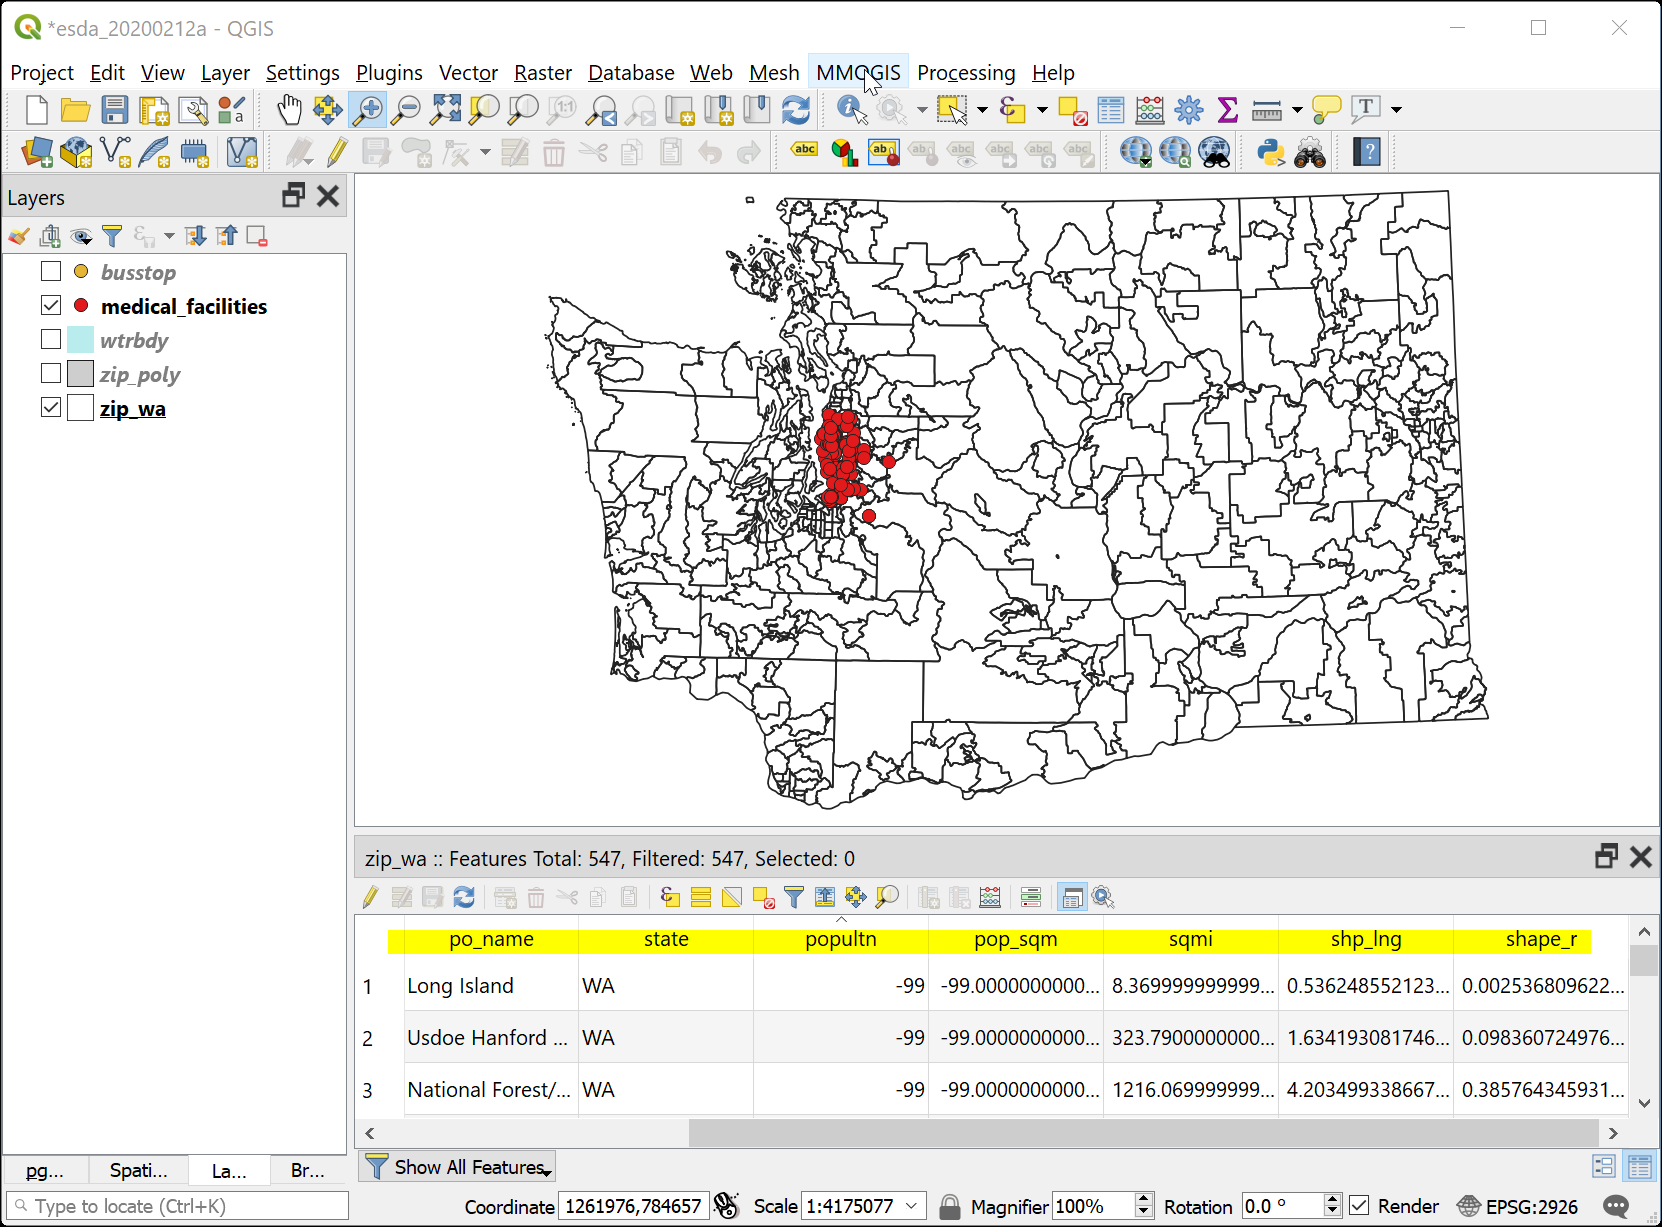This screenshot has width=1662, height=1227.
Task: Open the Show All Features filter menu
Action: tap(456, 1166)
